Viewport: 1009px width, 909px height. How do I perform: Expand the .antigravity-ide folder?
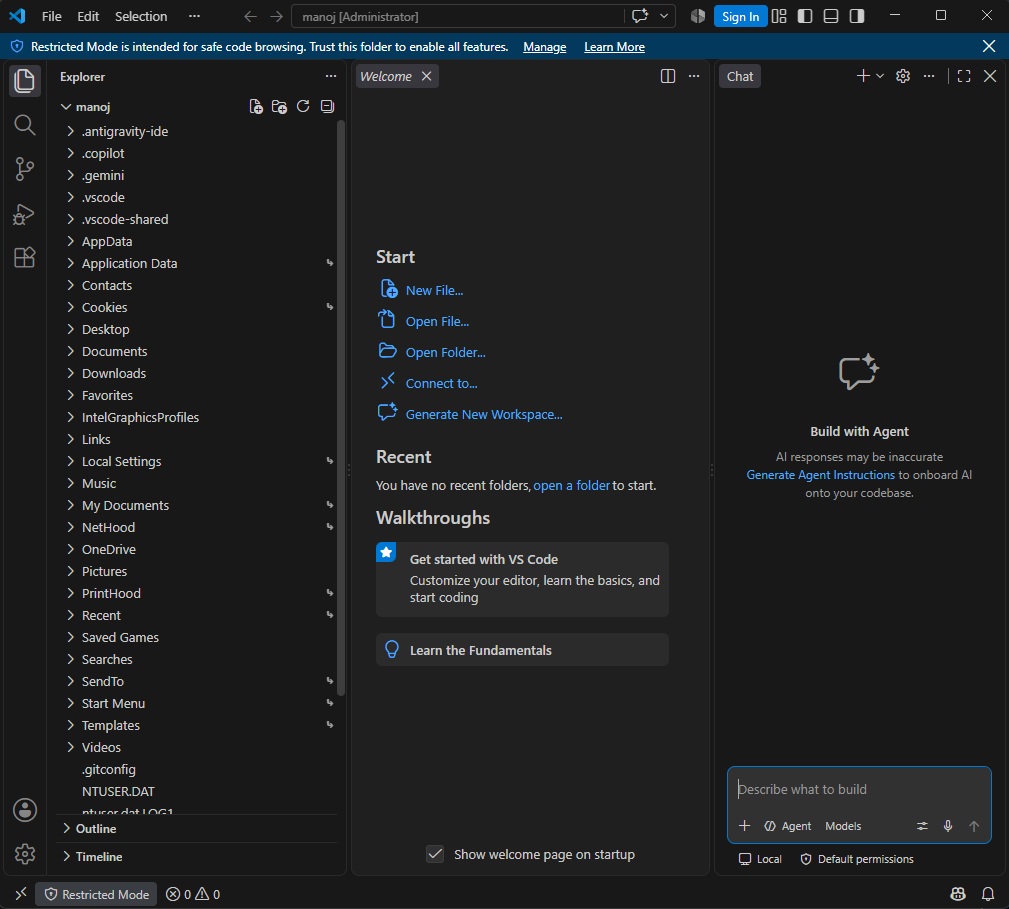click(x=197, y=131)
